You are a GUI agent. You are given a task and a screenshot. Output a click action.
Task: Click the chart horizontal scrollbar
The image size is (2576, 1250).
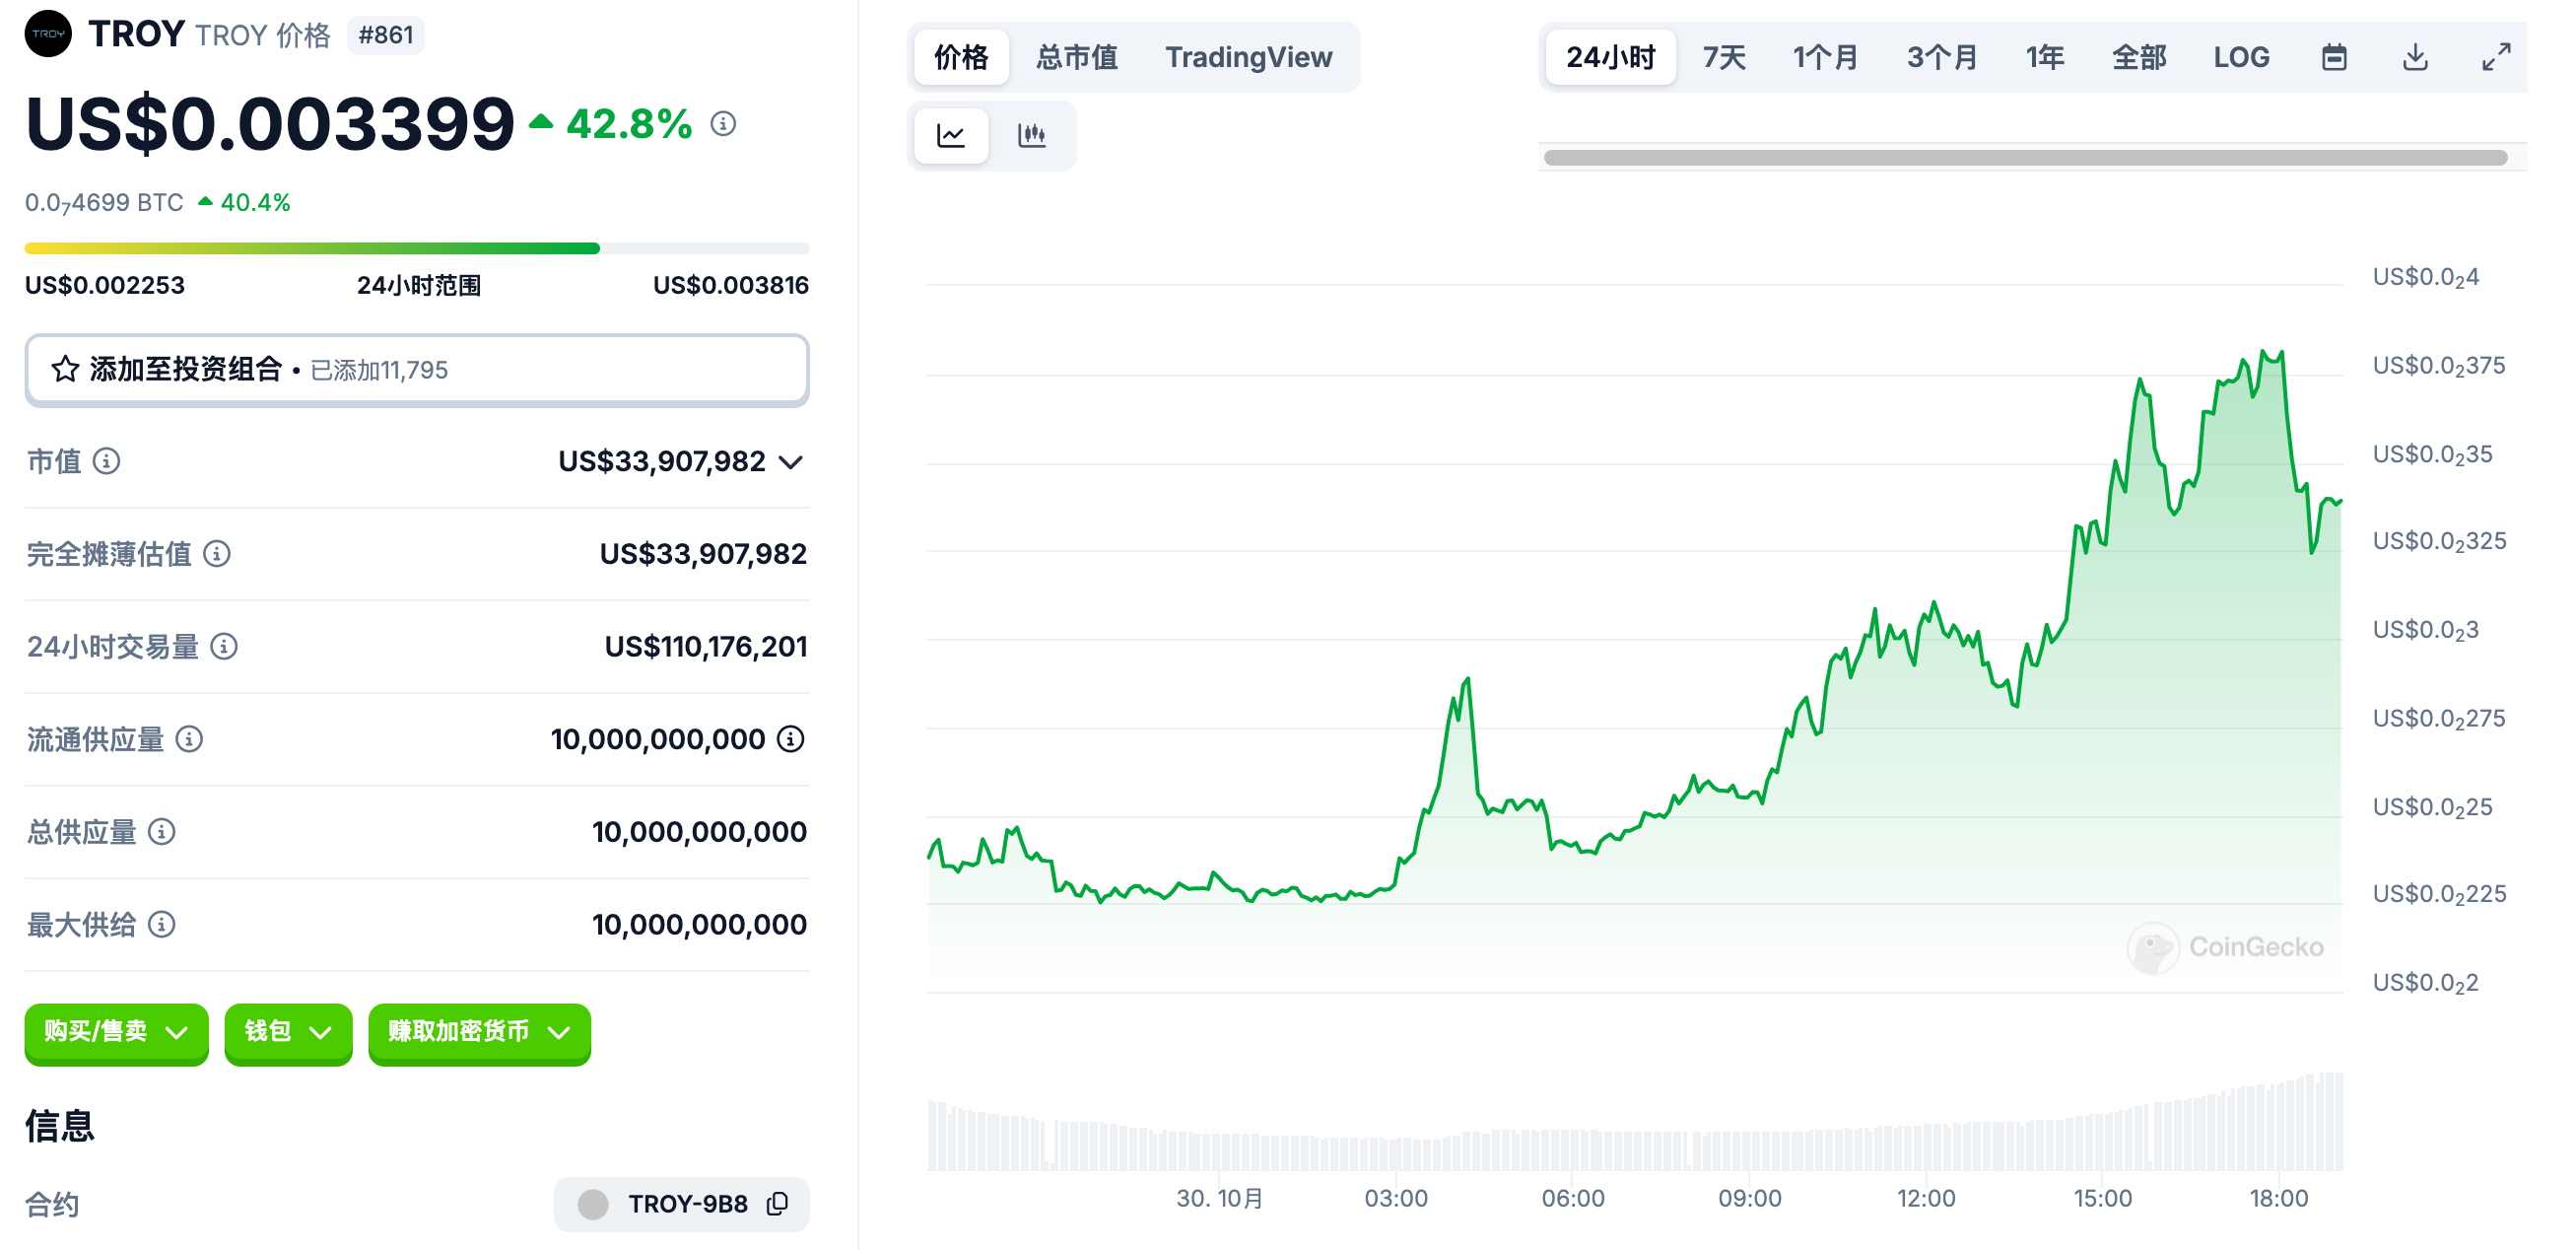(x=2024, y=157)
